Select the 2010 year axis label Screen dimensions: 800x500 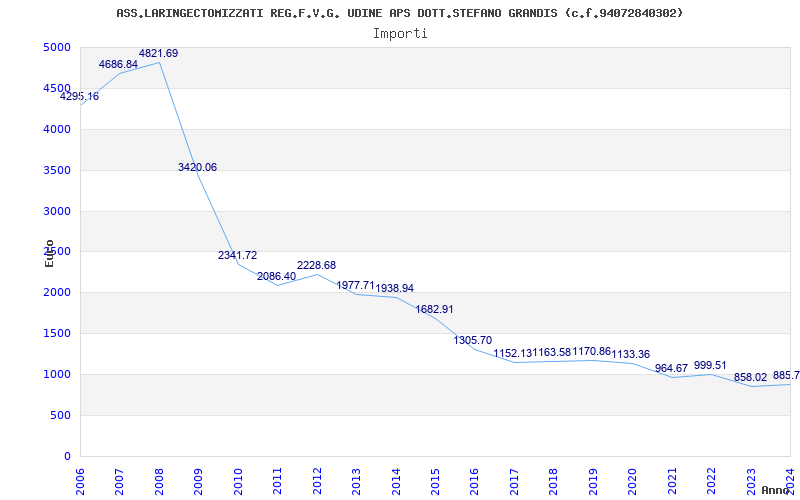pos(238,482)
